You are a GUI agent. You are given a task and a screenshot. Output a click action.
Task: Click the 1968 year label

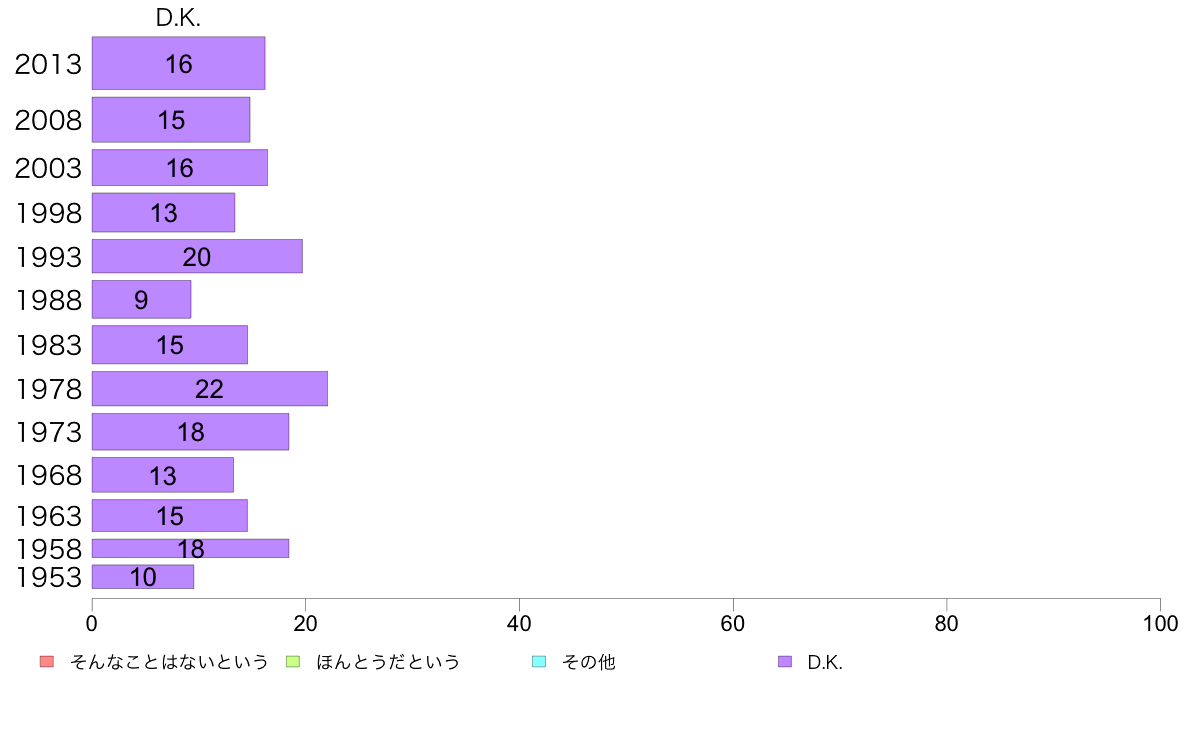point(48,475)
